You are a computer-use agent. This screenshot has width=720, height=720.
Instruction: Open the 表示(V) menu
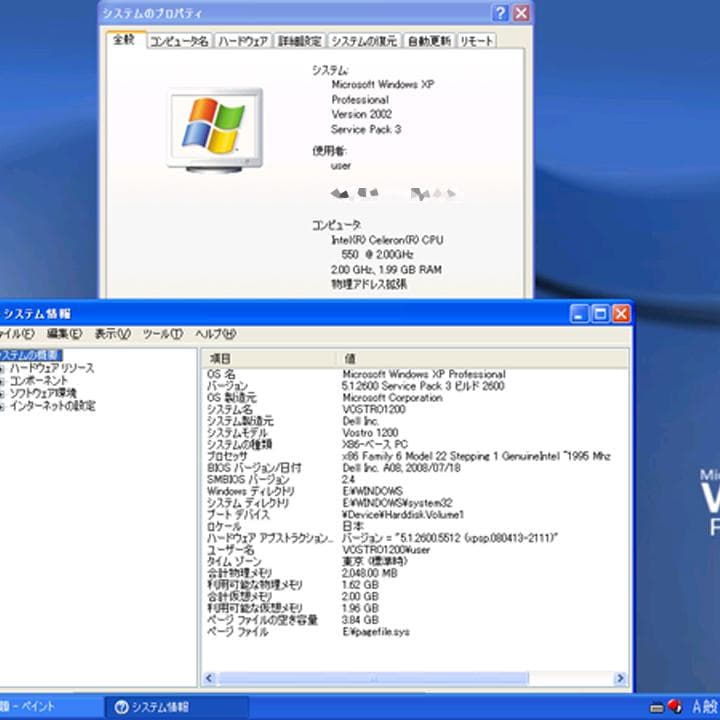pyautogui.click(x=112, y=334)
